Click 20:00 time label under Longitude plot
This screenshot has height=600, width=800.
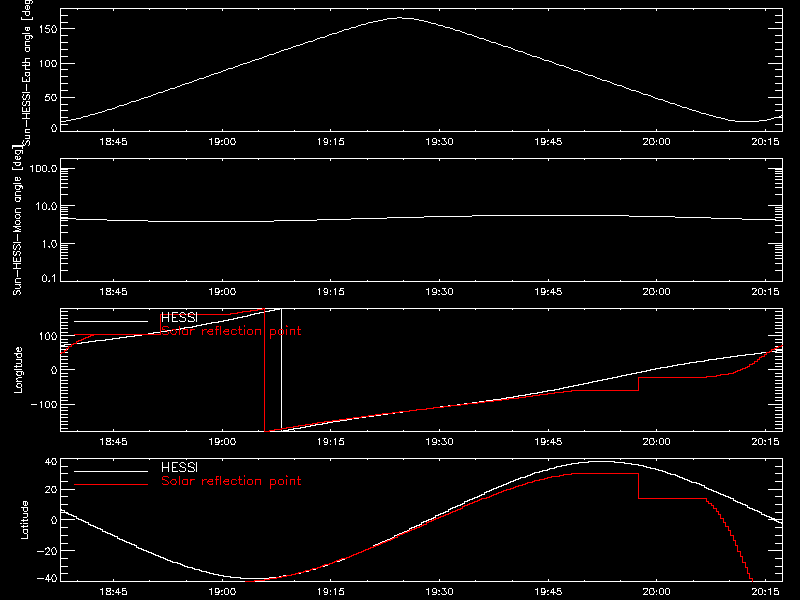657,442
